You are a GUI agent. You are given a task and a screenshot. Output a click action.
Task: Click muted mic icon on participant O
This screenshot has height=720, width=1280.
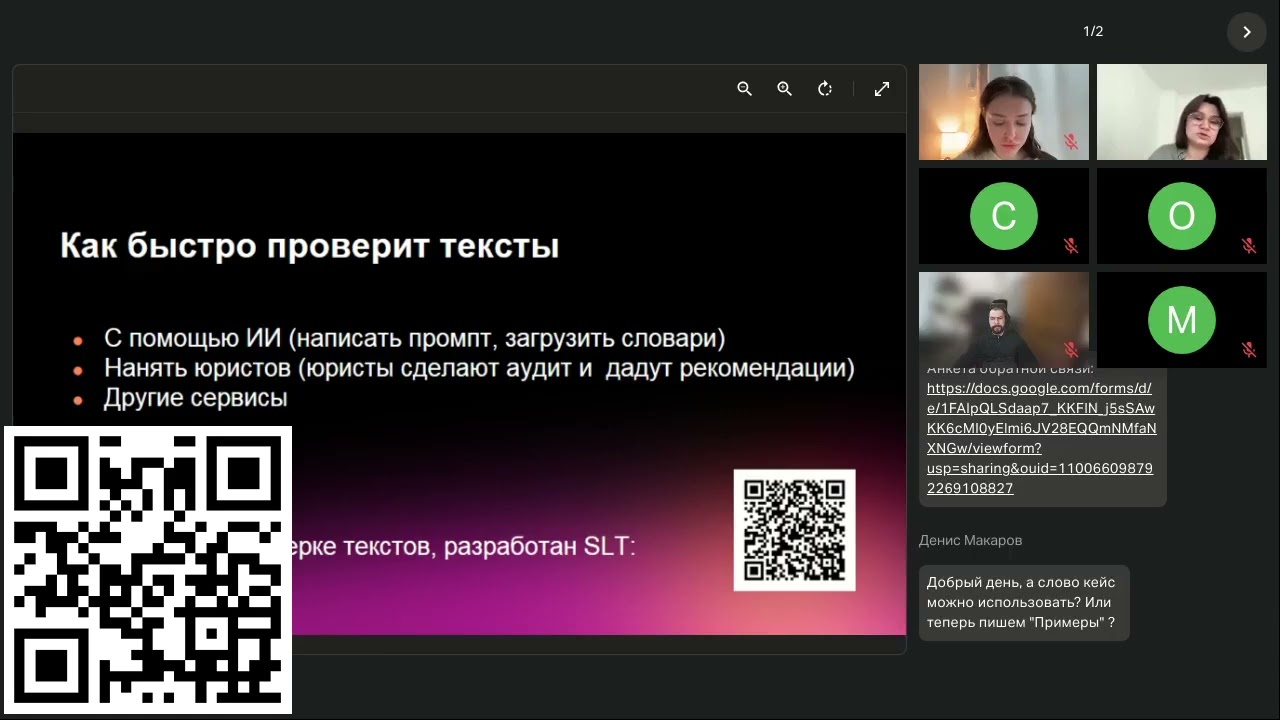tap(1249, 245)
